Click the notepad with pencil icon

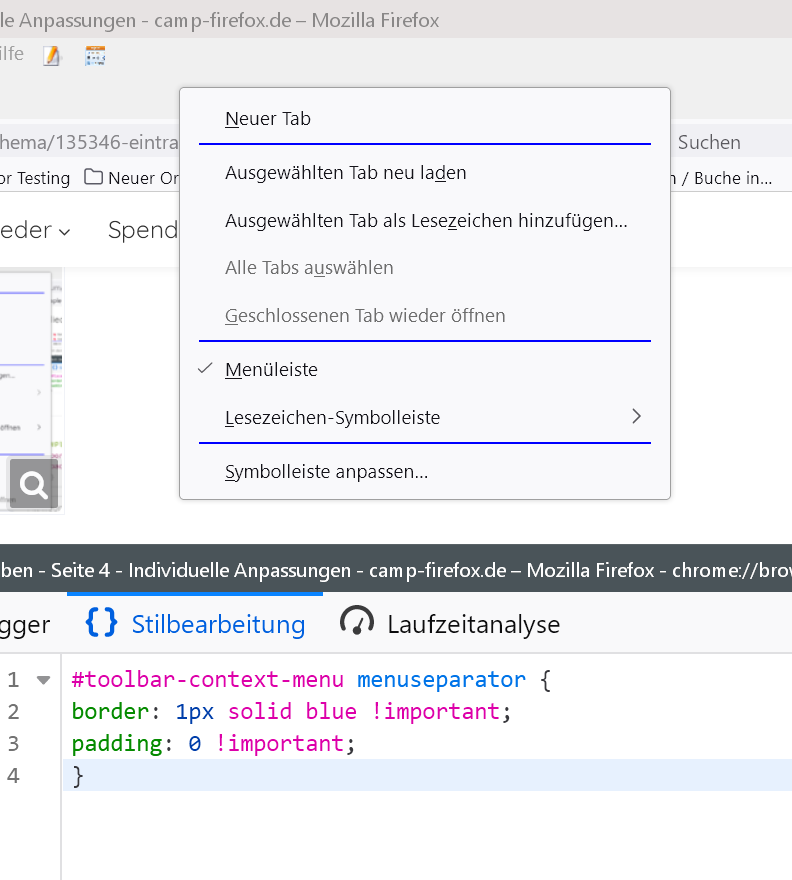[52, 56]
